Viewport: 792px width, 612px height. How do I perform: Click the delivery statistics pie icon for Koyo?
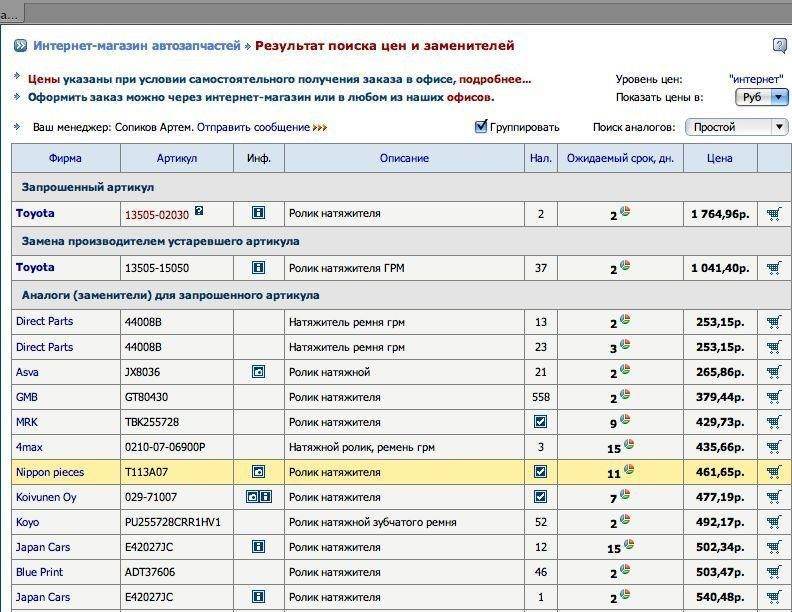[625, 520]
